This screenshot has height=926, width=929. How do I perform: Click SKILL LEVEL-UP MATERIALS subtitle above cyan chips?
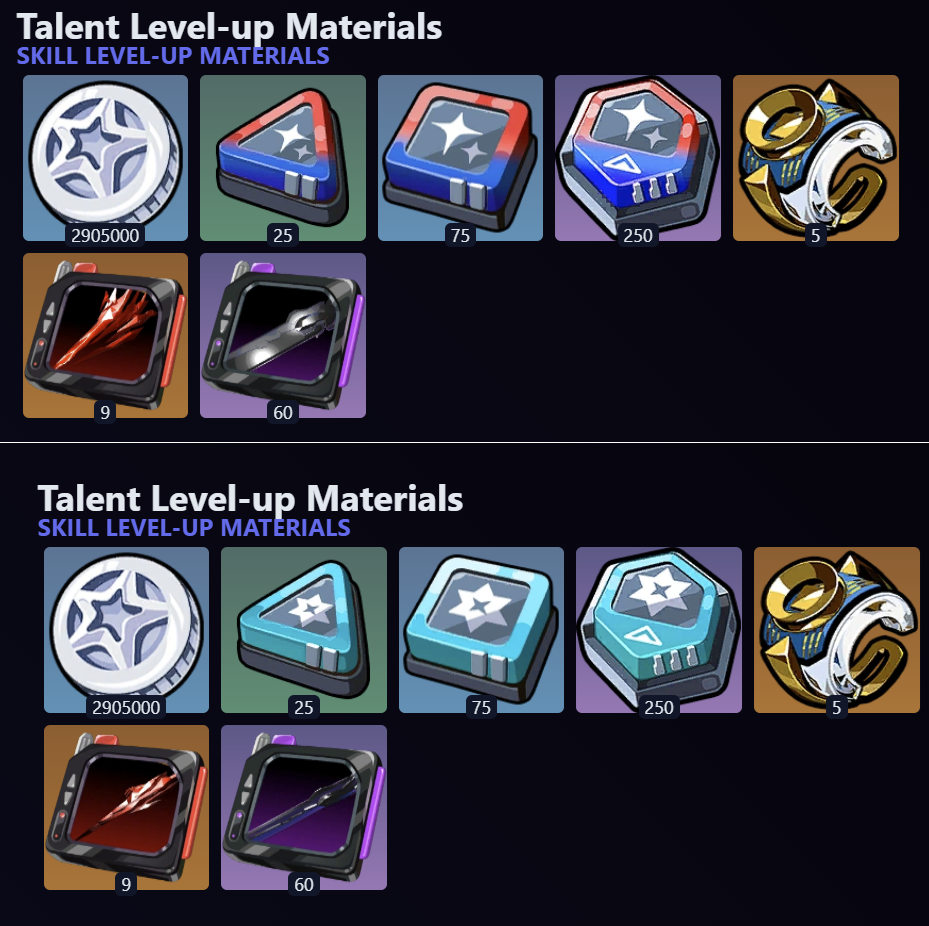(194, 528)
